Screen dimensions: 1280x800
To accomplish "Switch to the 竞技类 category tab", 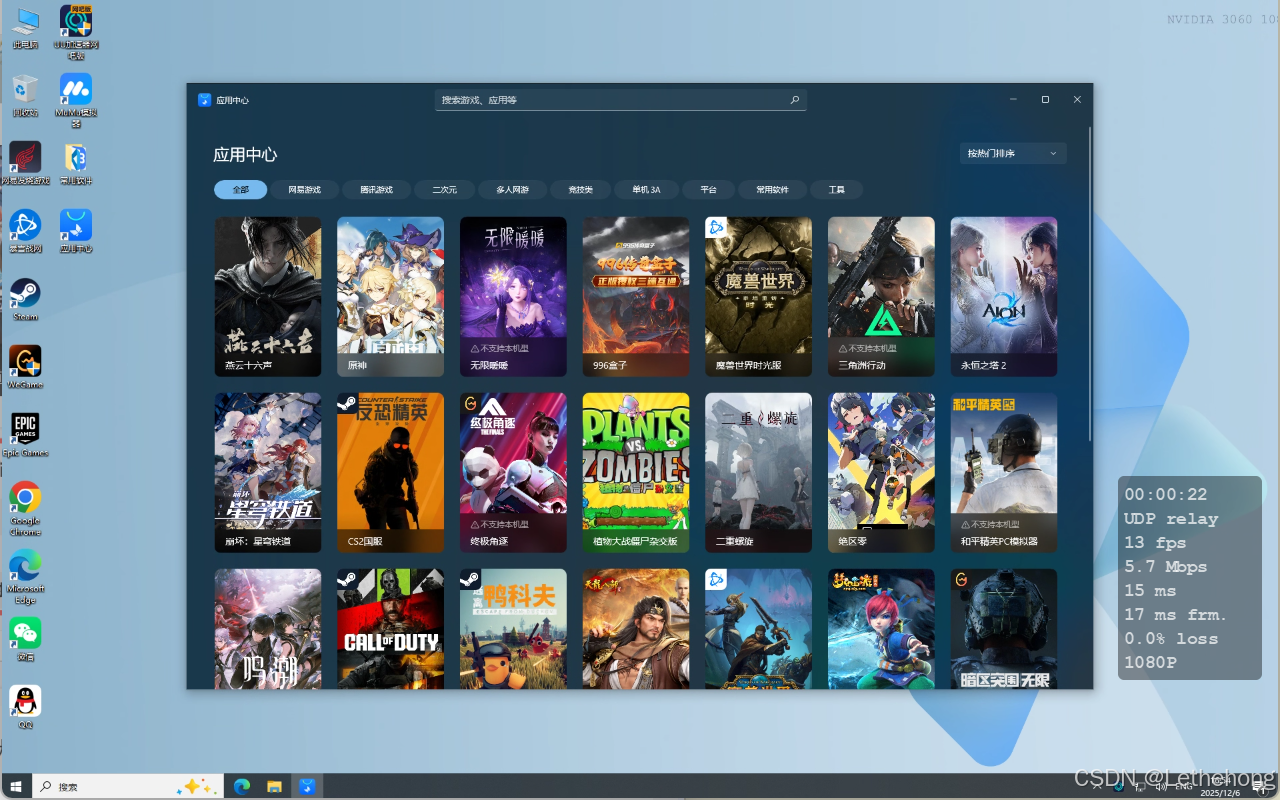I will [x=580, y=190].
